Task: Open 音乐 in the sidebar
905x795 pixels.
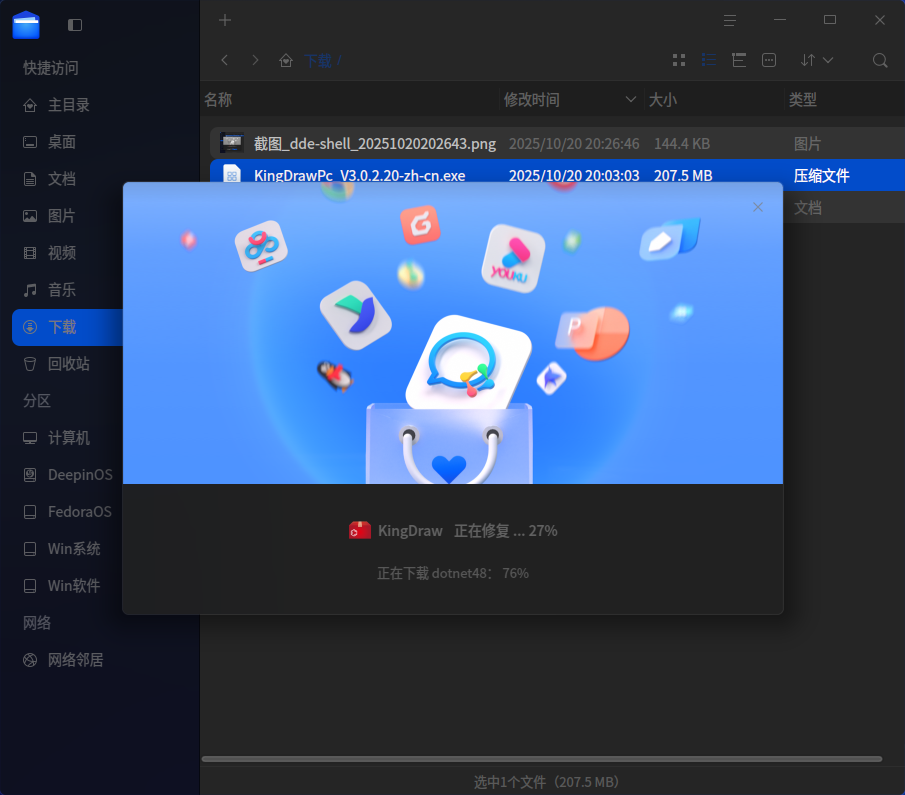Action: [x=62, y=290]
